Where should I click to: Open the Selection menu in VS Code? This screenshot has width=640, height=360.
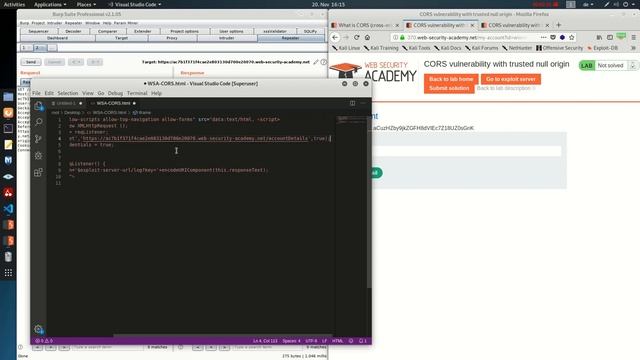click(67, 93)
